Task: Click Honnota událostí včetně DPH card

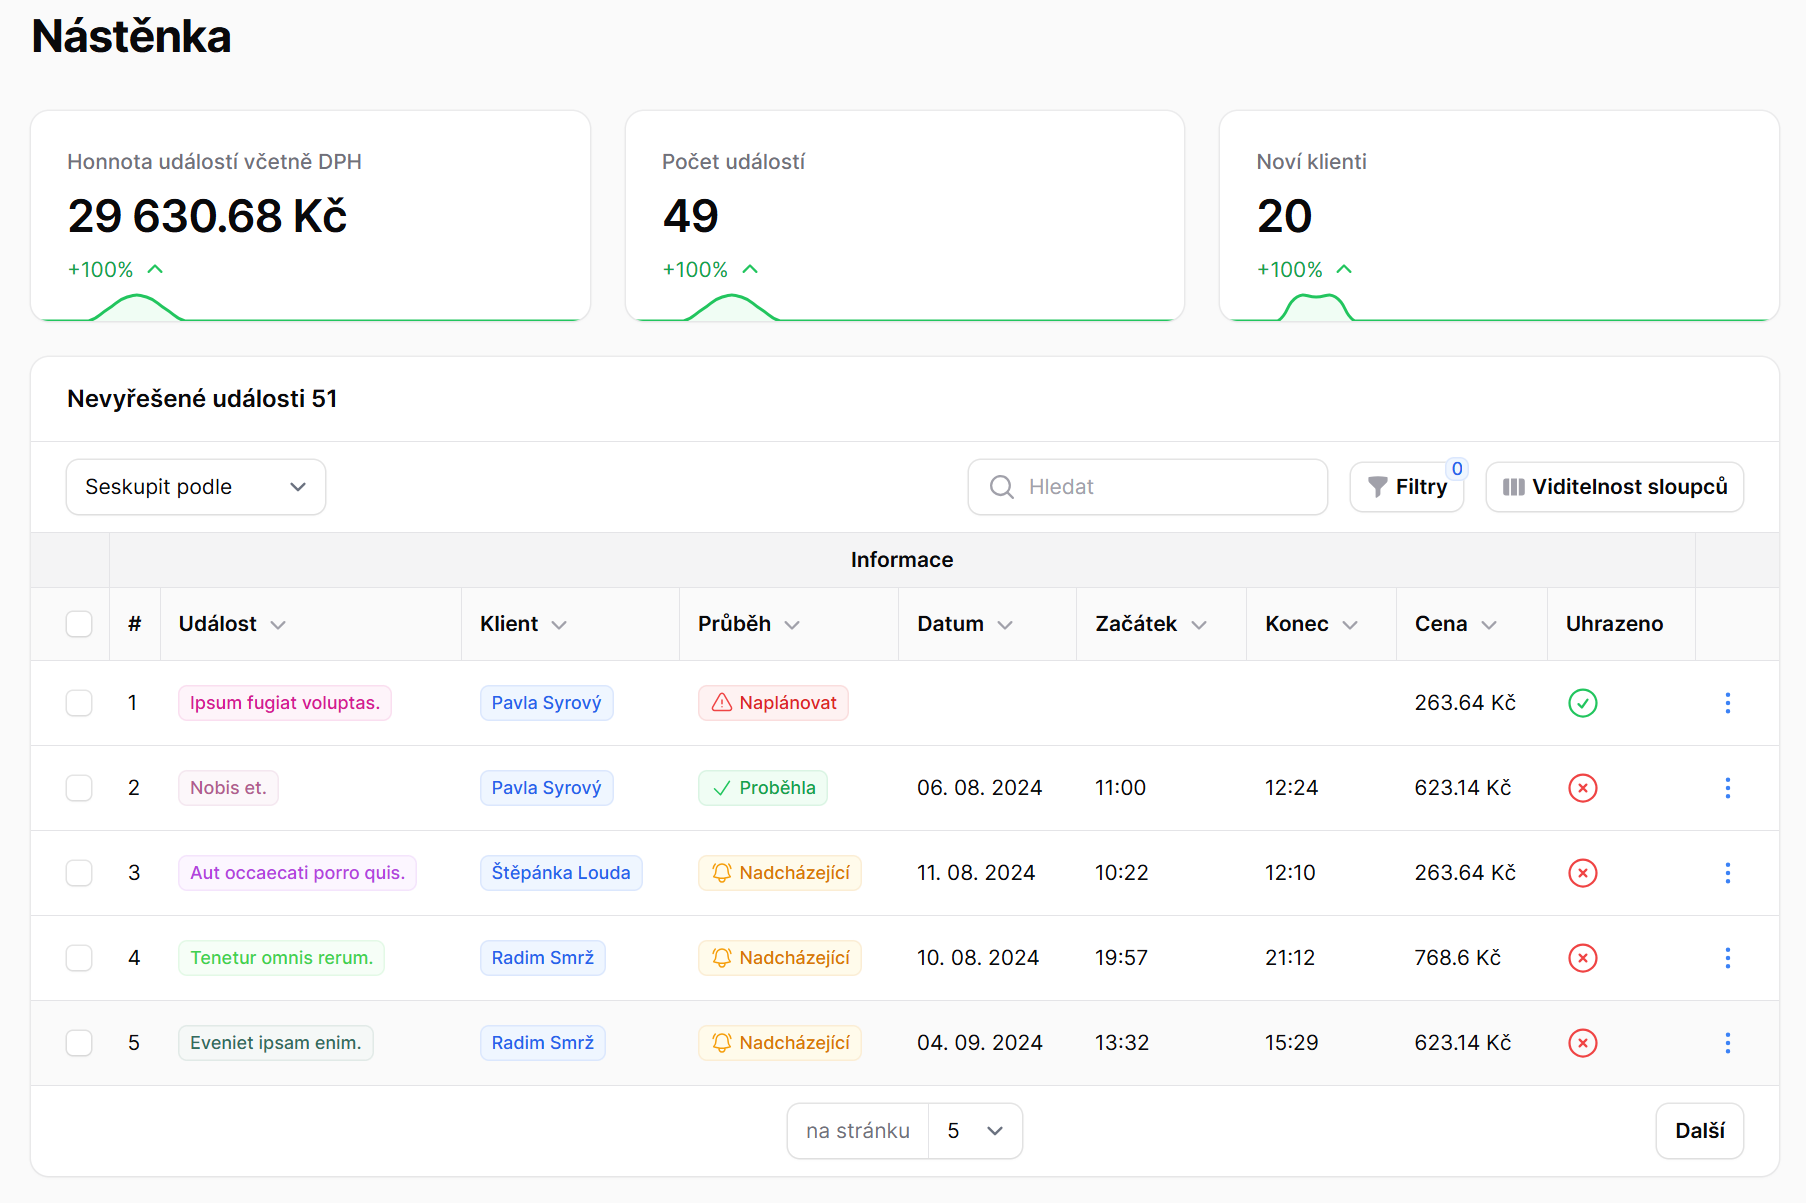Action: [x=311, y=216]
